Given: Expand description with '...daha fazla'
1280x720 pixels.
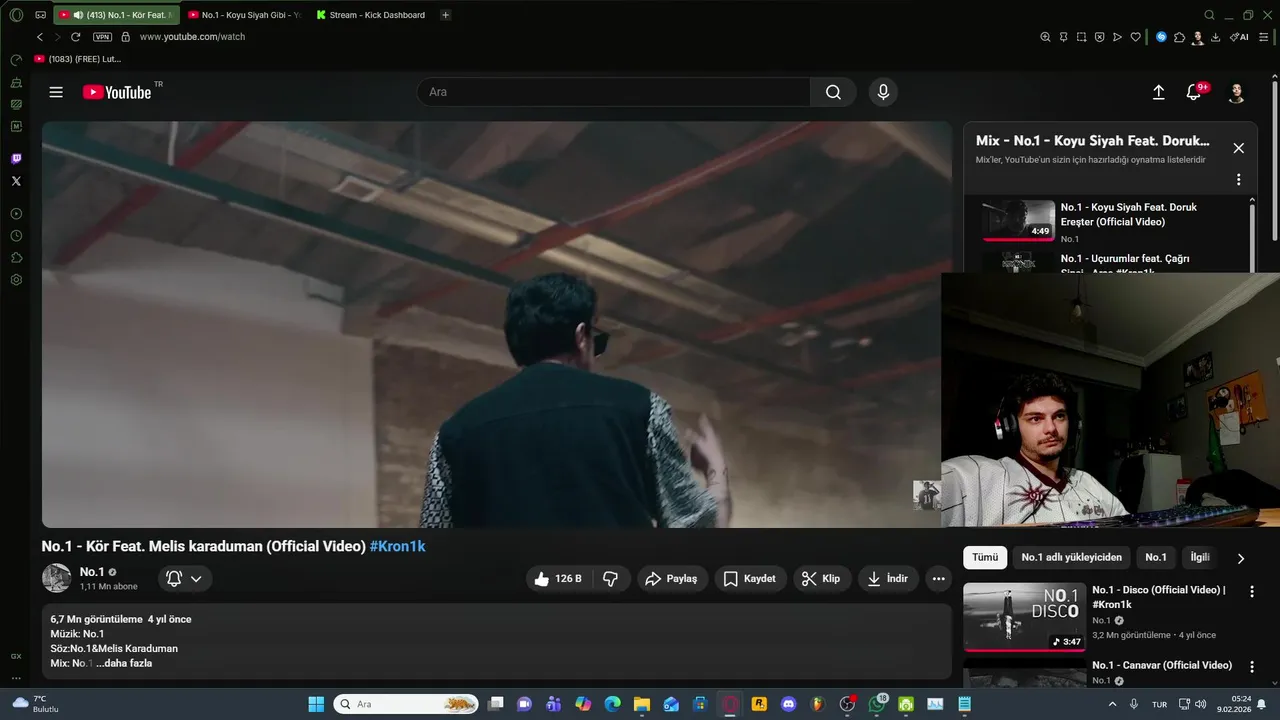Looking at the screenshot, I should point(124,663).
